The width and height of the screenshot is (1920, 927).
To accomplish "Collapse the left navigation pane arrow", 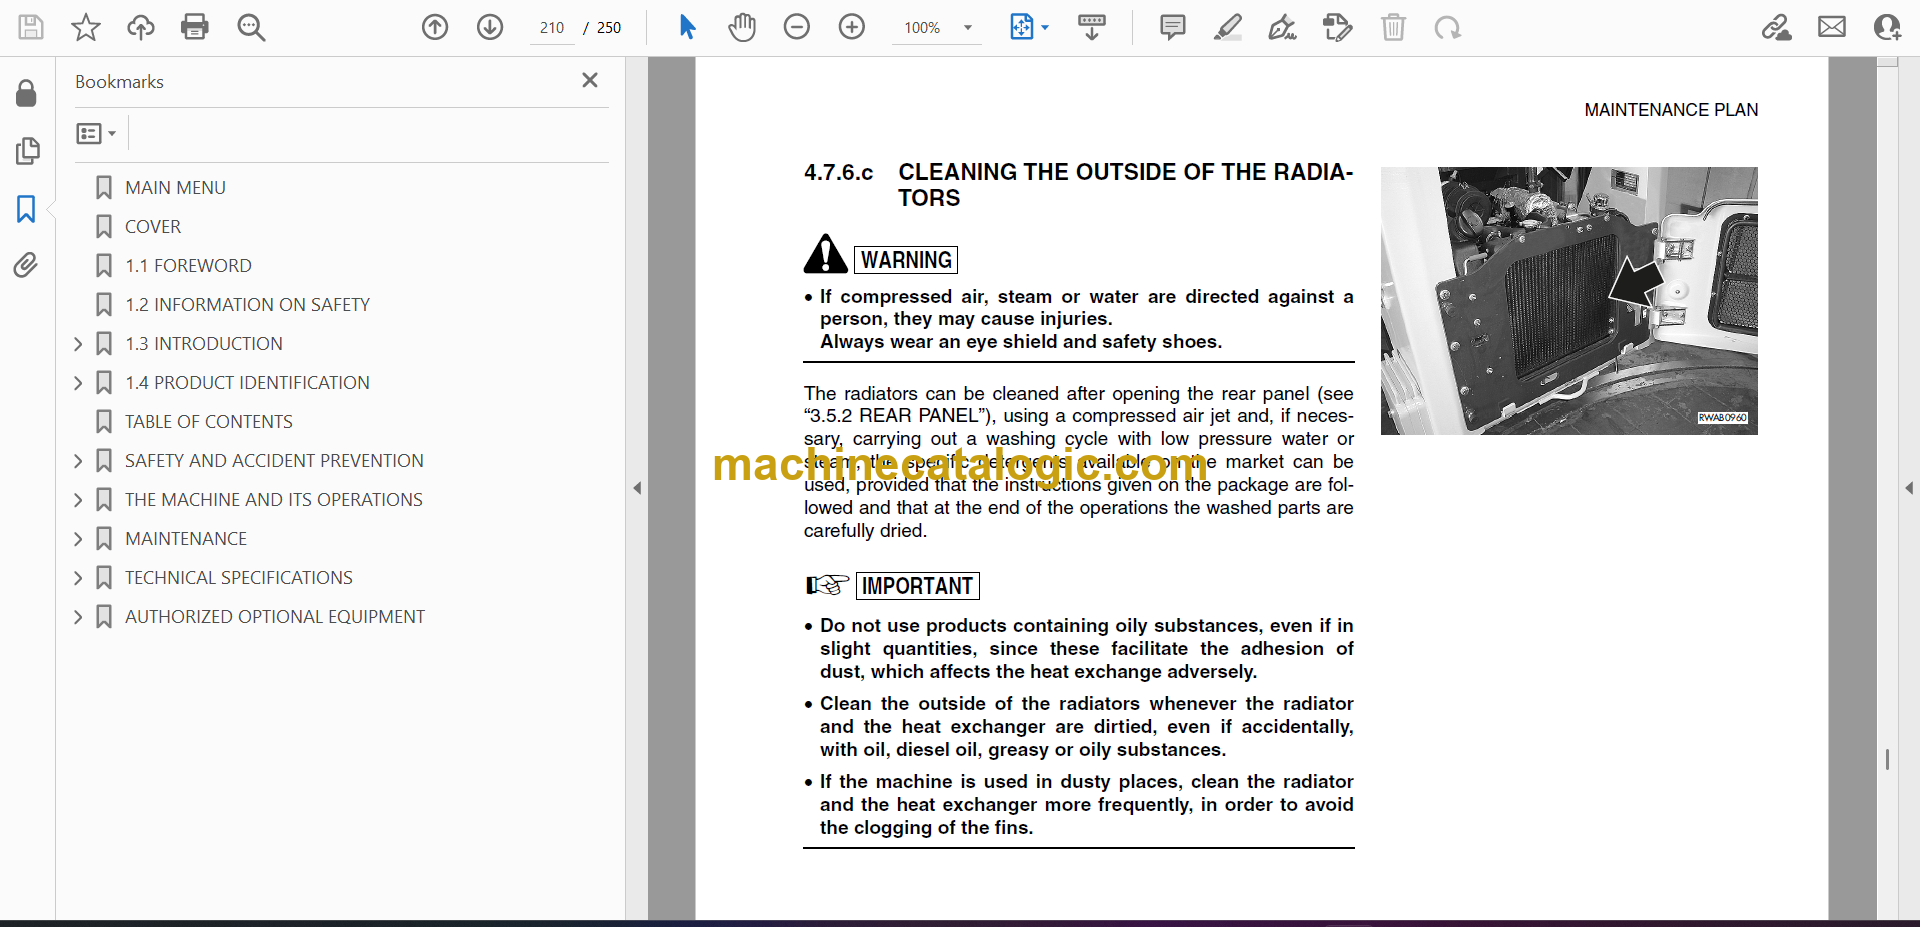I will pyautogui.click(x=637, y=488).
